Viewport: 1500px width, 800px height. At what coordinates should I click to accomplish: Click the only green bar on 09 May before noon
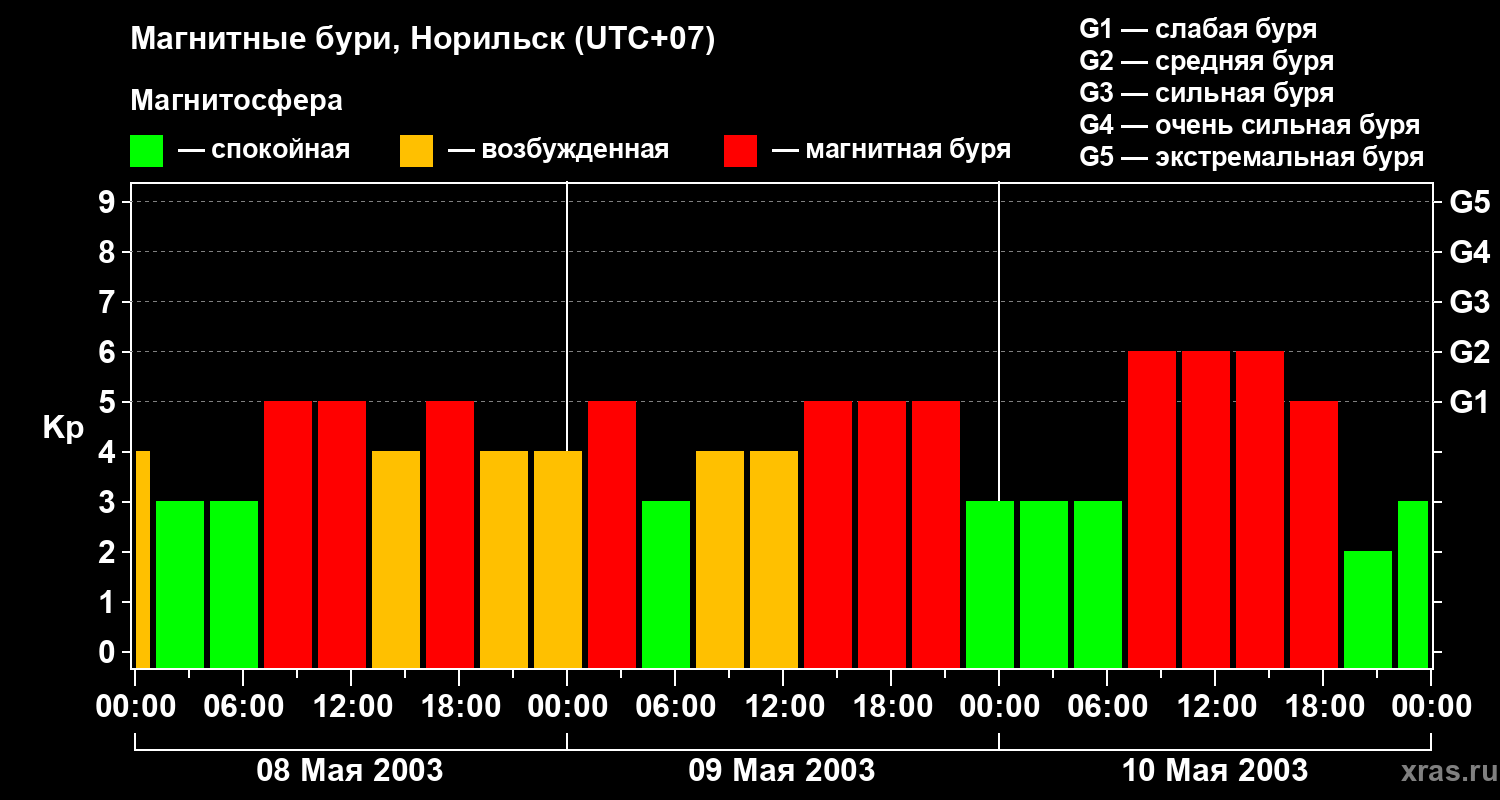(x=666, y=584)
